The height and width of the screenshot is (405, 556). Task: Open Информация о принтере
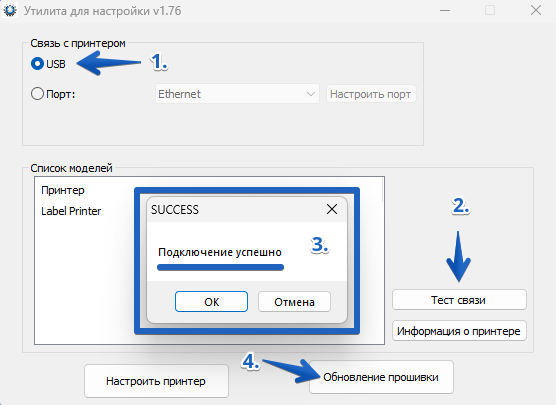pos(459,331)
